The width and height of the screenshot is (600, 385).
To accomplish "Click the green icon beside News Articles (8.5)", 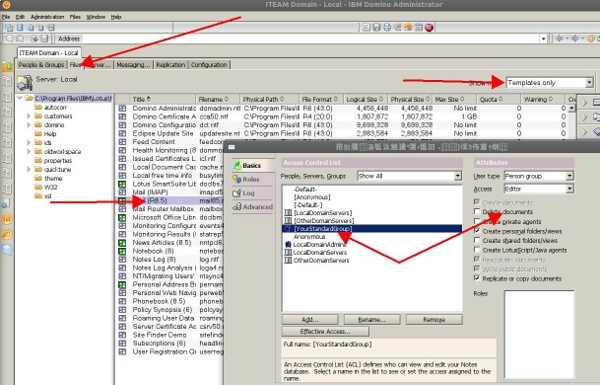I will [x=122, y=243].
